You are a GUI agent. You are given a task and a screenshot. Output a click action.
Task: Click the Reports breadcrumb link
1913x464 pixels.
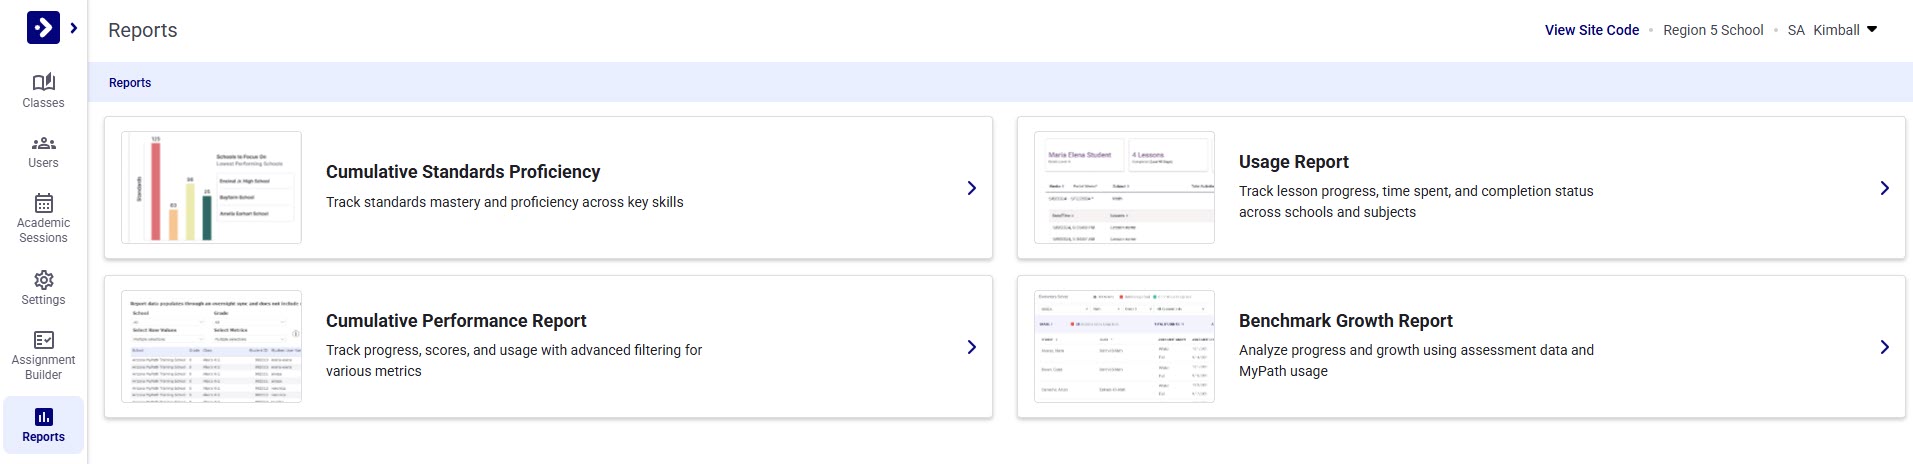pos(130,83)
